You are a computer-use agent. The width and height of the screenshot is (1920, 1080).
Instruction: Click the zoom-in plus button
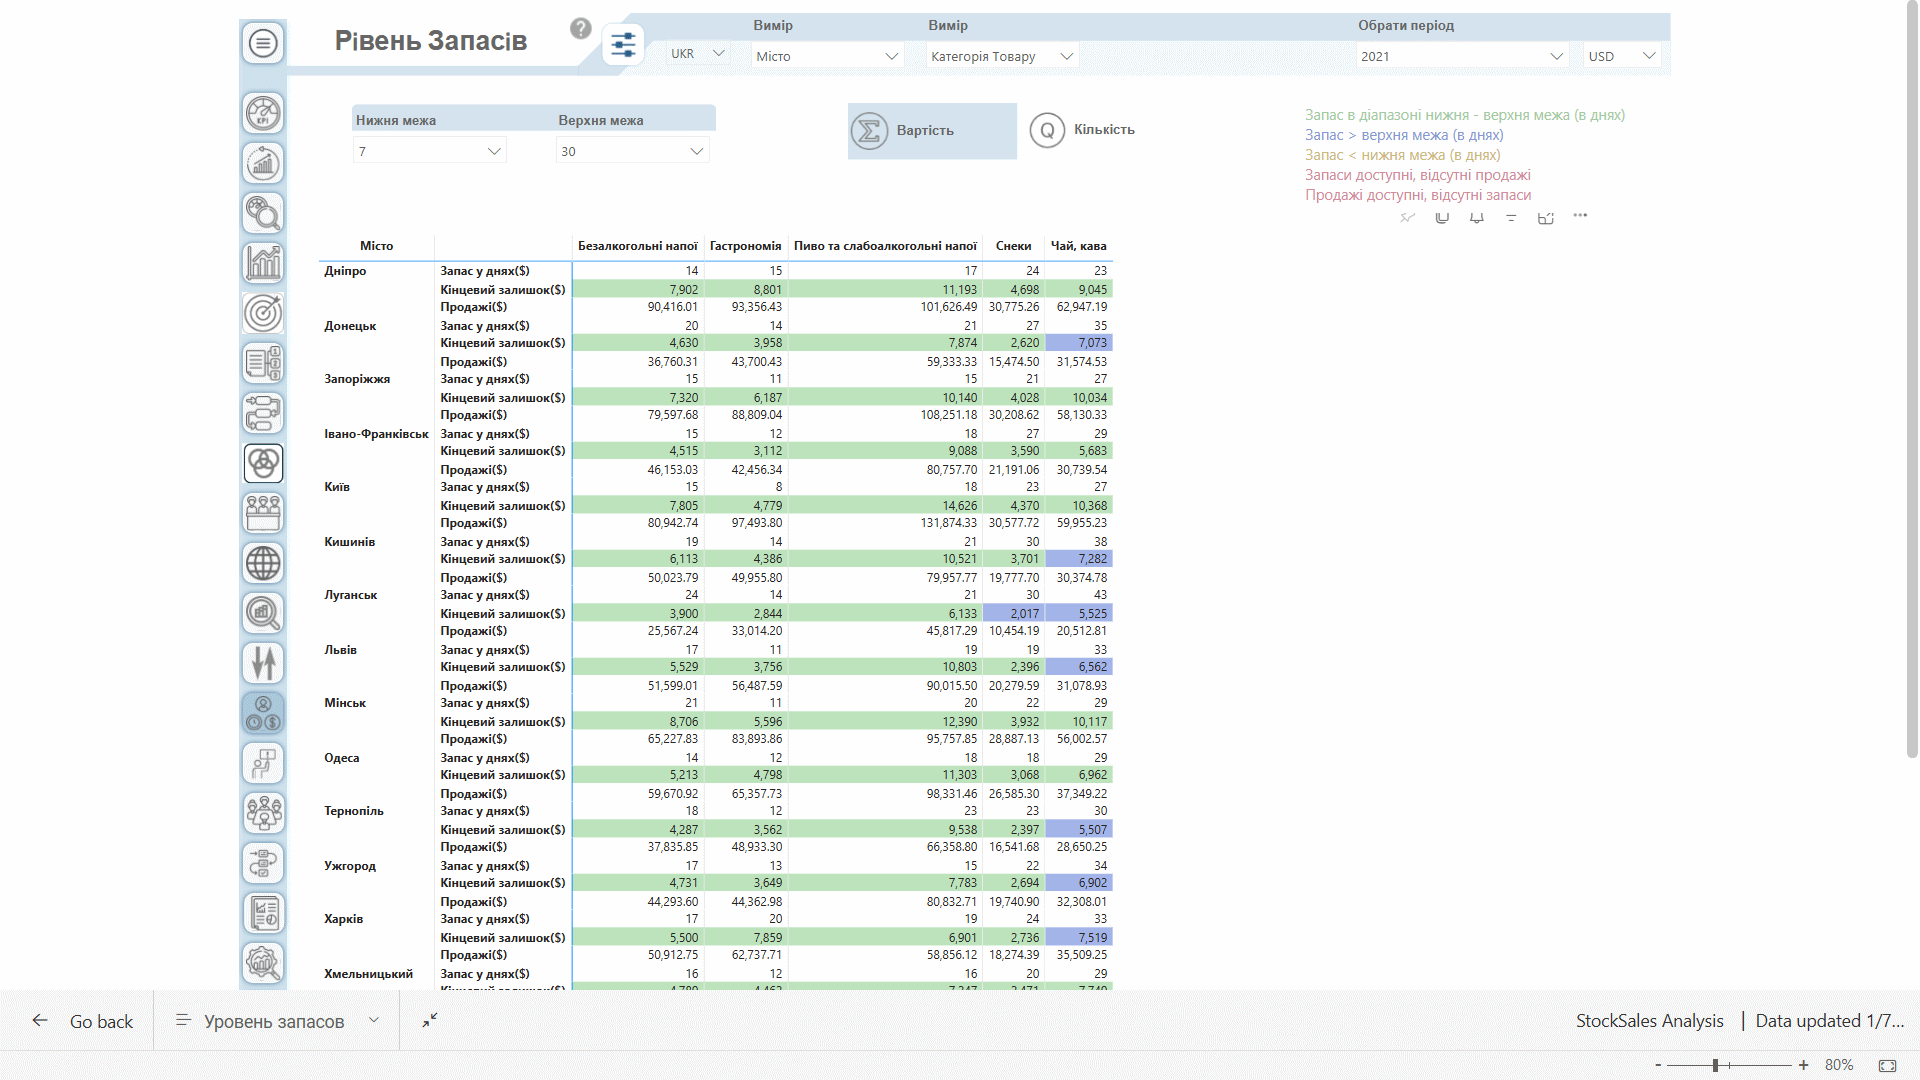1803,1066
